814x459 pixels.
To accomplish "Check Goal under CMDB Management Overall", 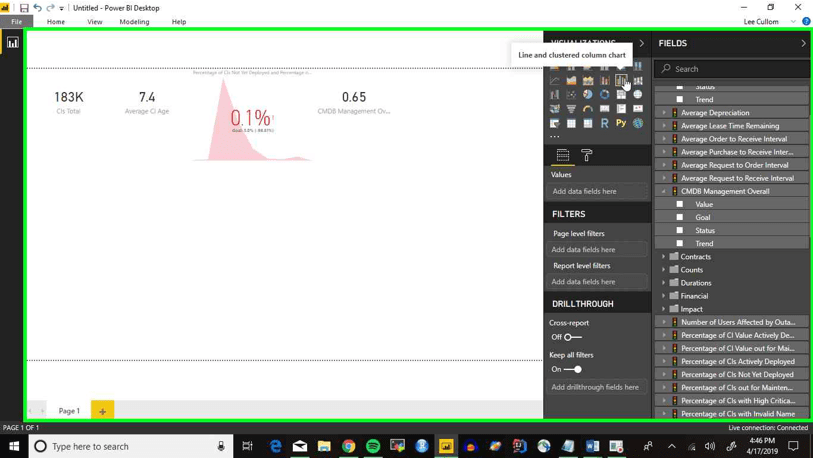I will [x=680, y=217].
